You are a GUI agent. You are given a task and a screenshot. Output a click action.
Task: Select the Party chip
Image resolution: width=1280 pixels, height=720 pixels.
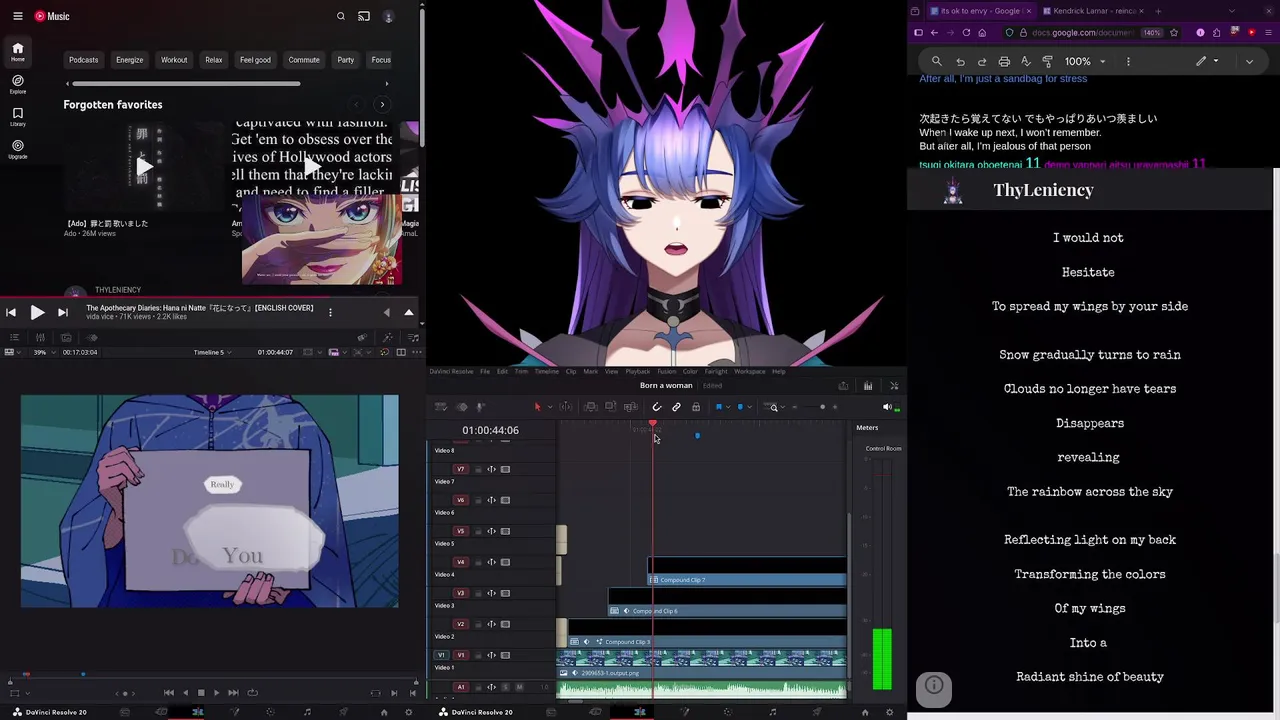click(346, 60)
